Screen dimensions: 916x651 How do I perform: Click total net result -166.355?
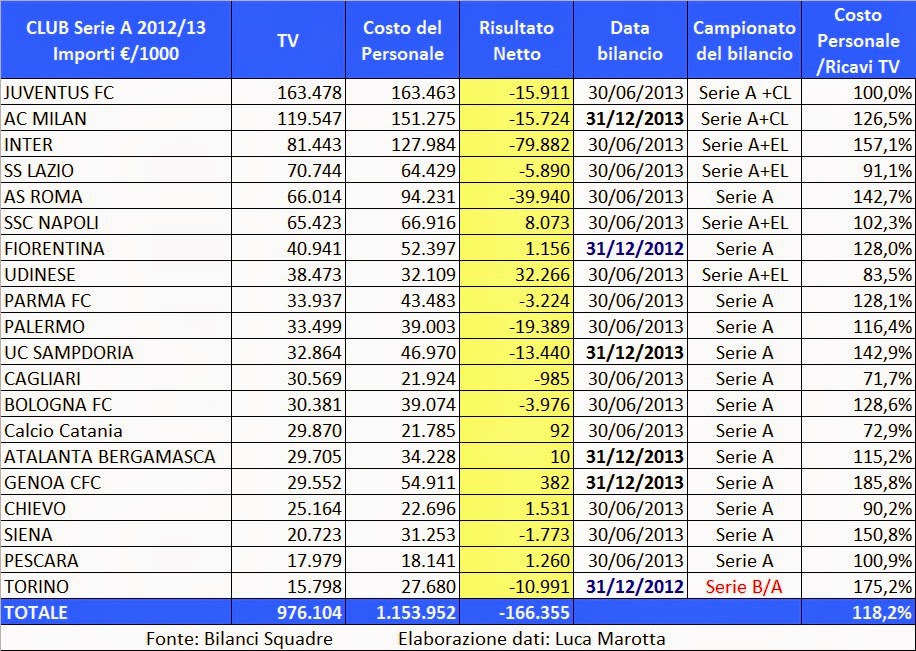point(535,612)
